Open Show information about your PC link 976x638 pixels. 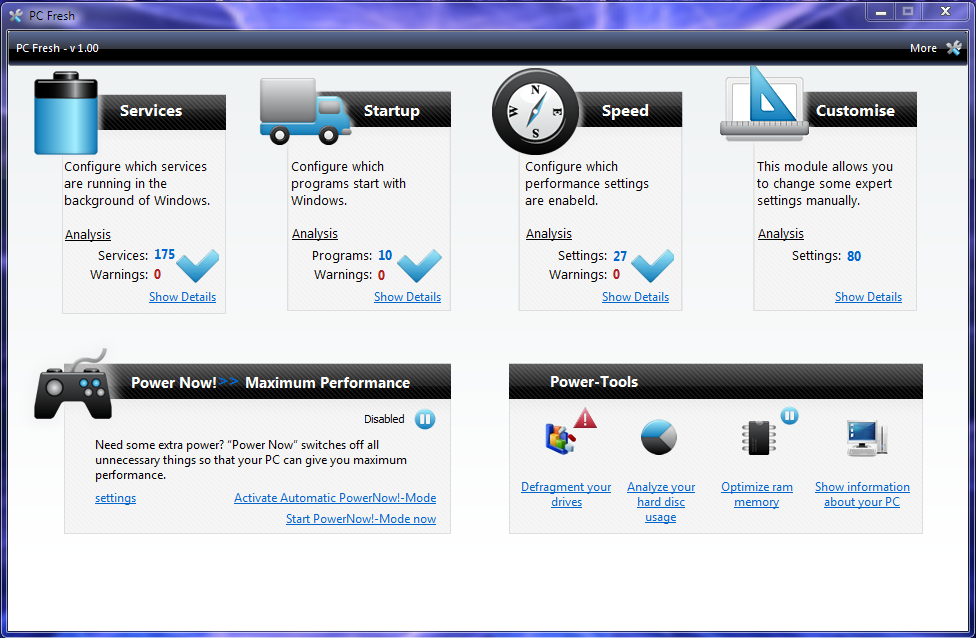coord(862,494)
